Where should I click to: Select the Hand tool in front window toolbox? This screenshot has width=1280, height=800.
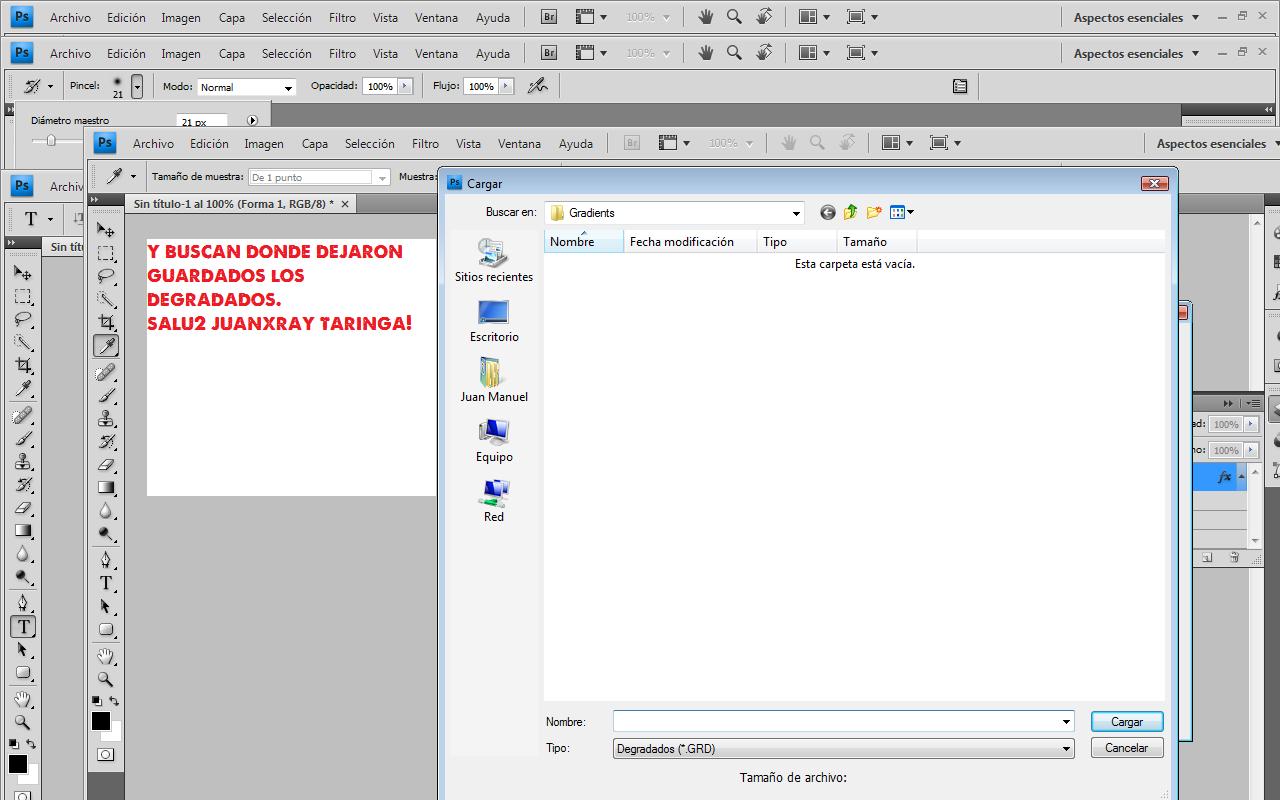point(106,657)
